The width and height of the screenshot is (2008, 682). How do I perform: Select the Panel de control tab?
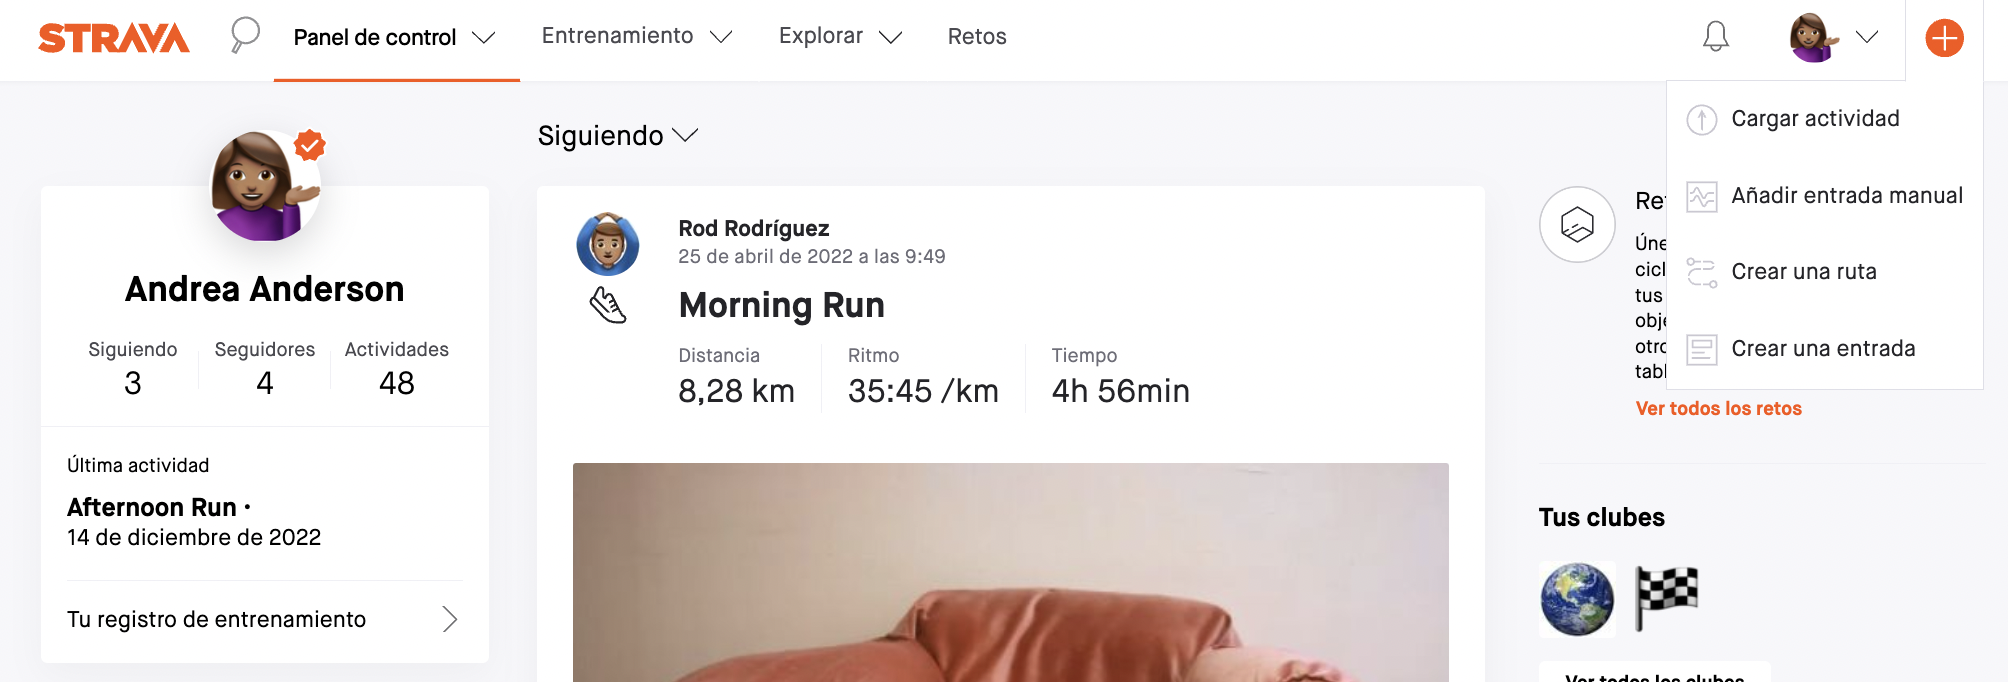point(375,38)
